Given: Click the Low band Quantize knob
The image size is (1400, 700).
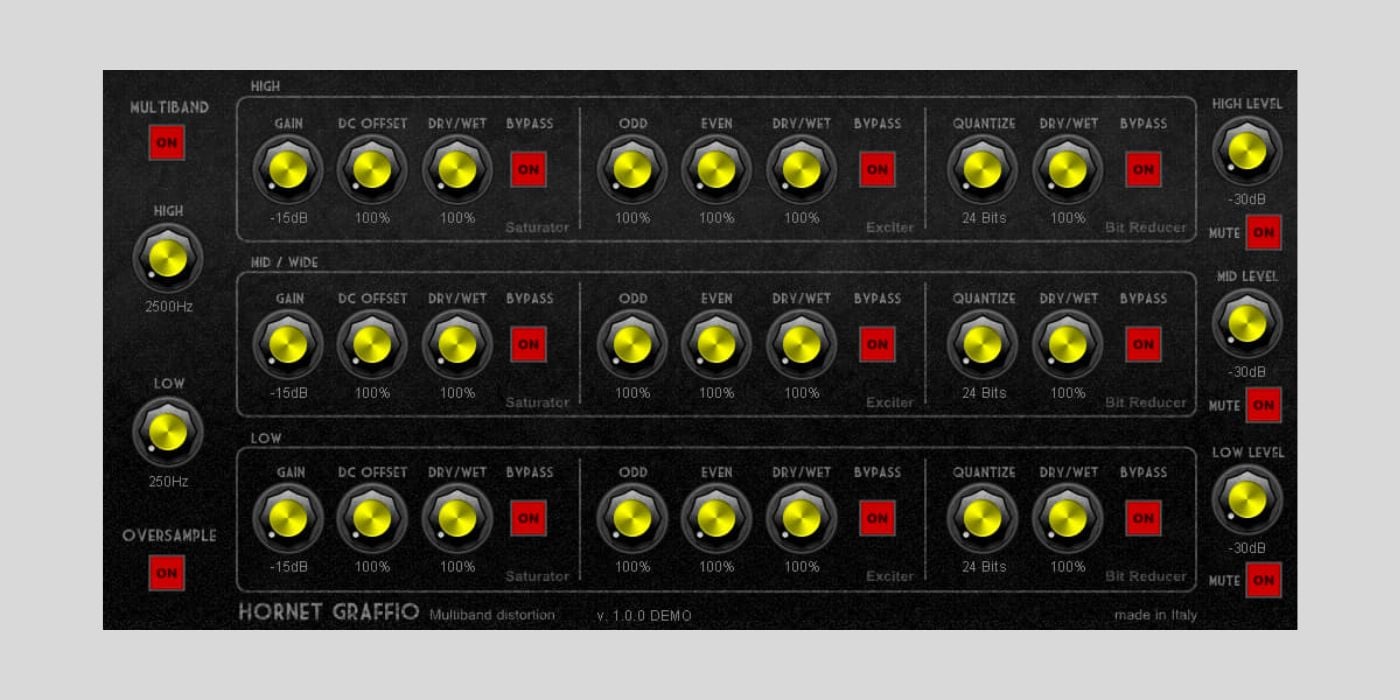Looking at the screenshot, I should [x=982, y=519].
